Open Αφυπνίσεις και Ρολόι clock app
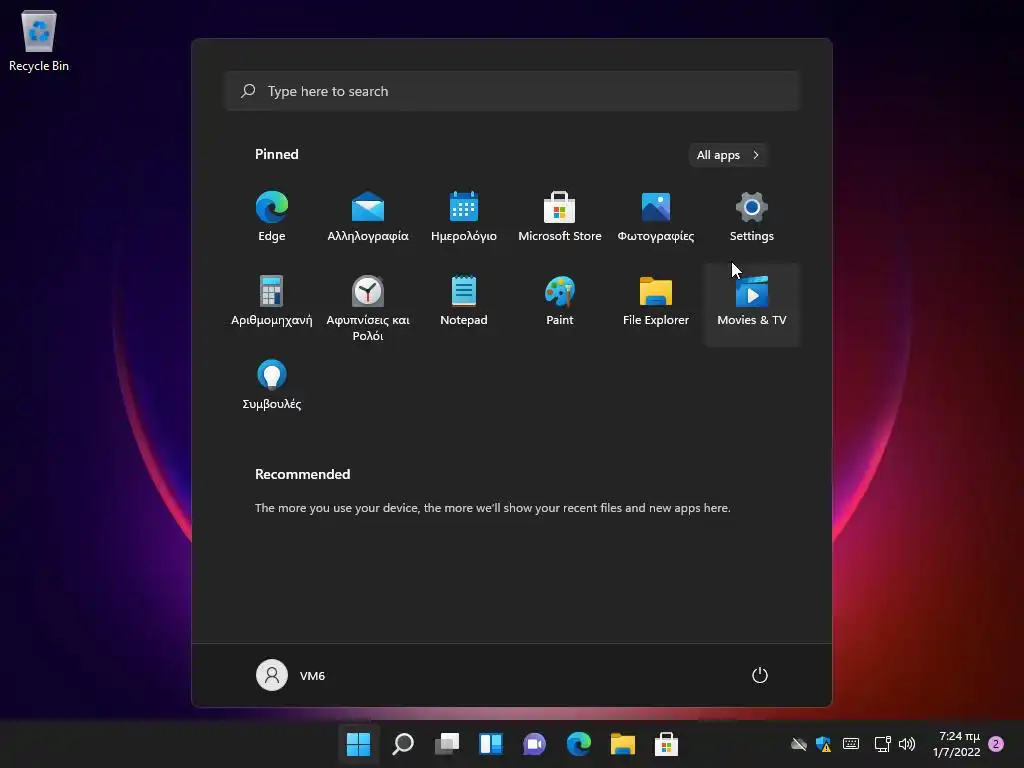The height and width of the screenshot is (768, 1024). 368,308
